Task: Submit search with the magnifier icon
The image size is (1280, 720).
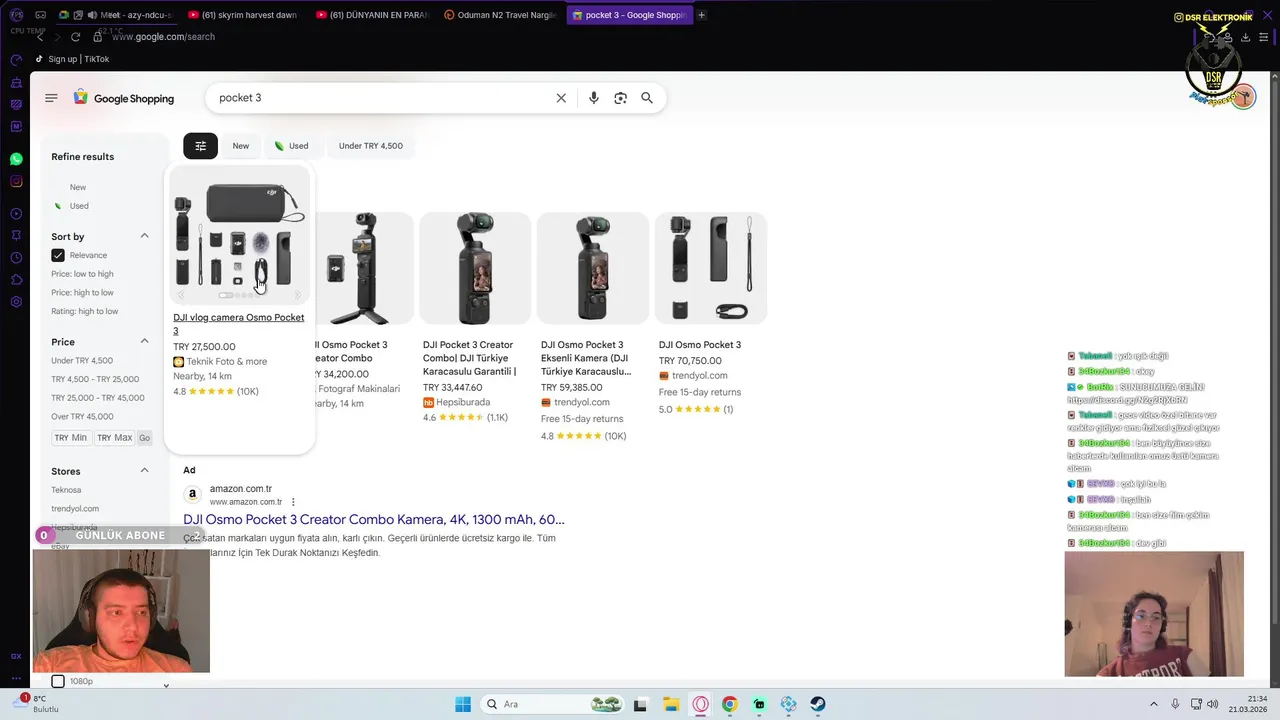Action: [647, 98]
